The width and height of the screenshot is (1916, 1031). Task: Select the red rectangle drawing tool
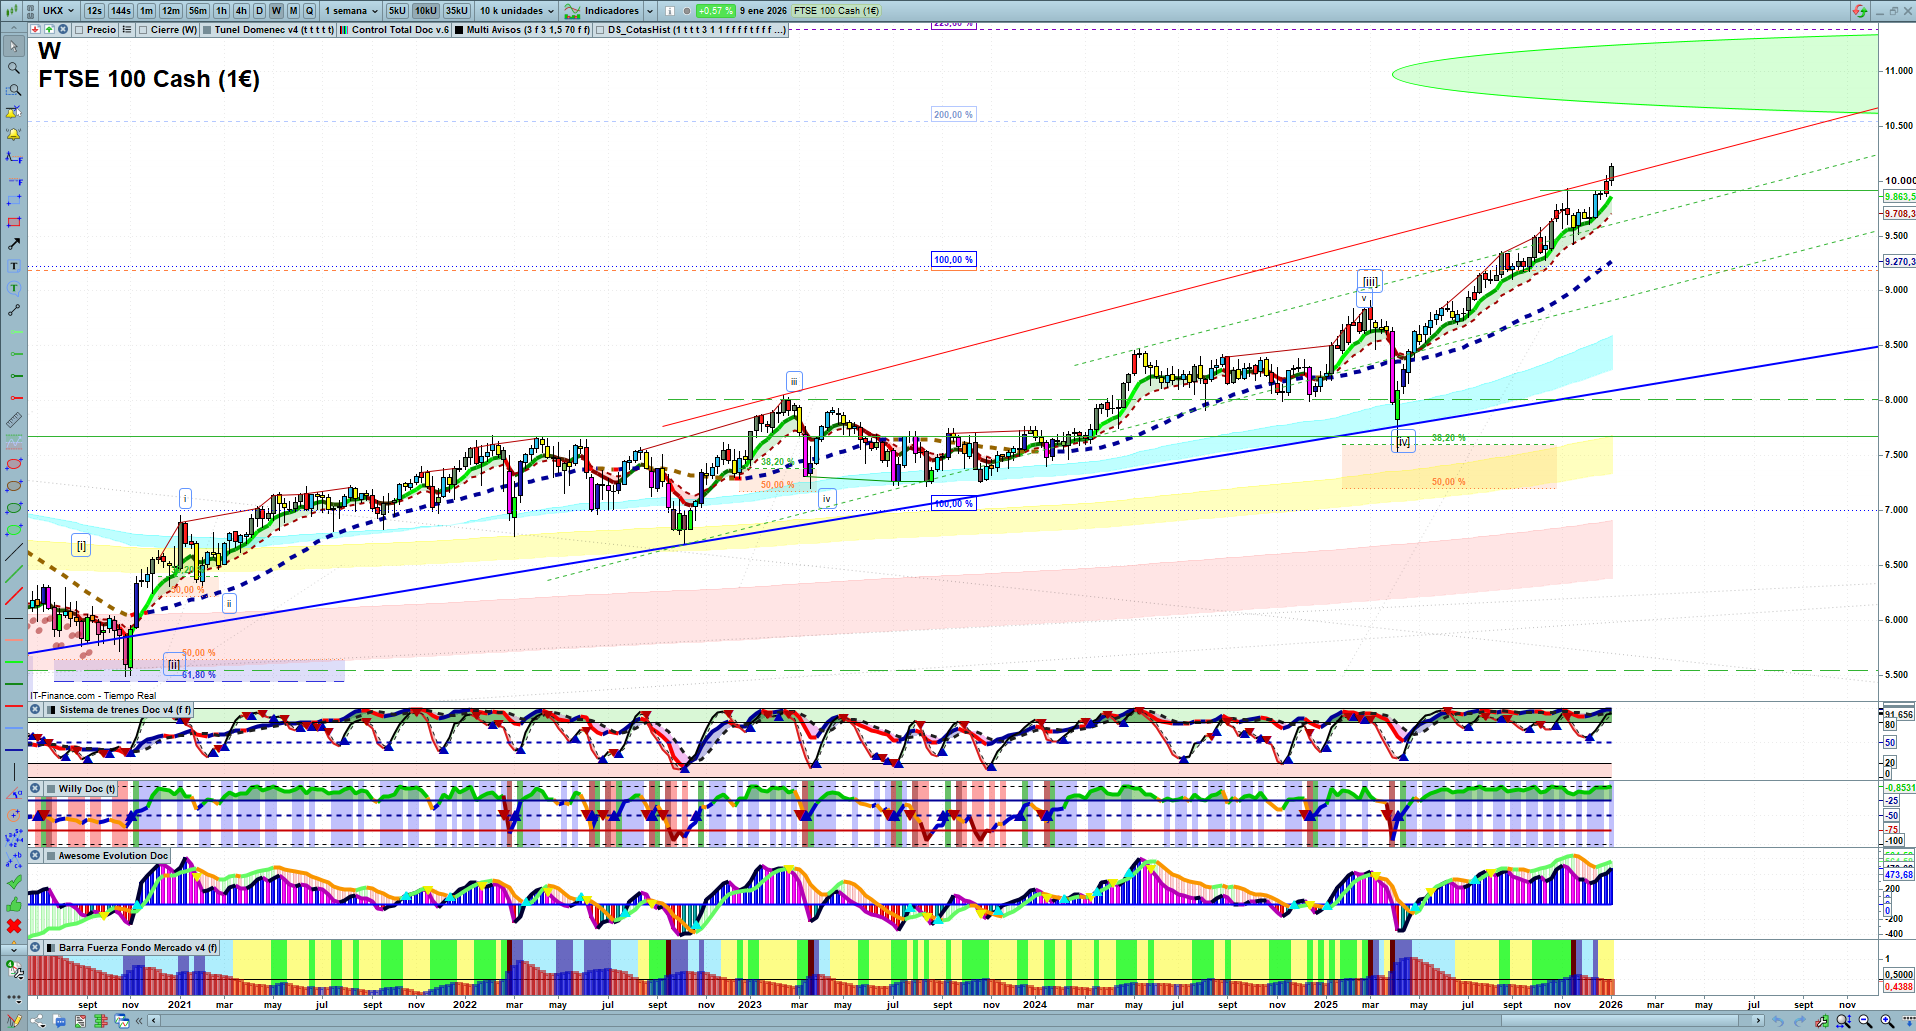coord(14,222)
